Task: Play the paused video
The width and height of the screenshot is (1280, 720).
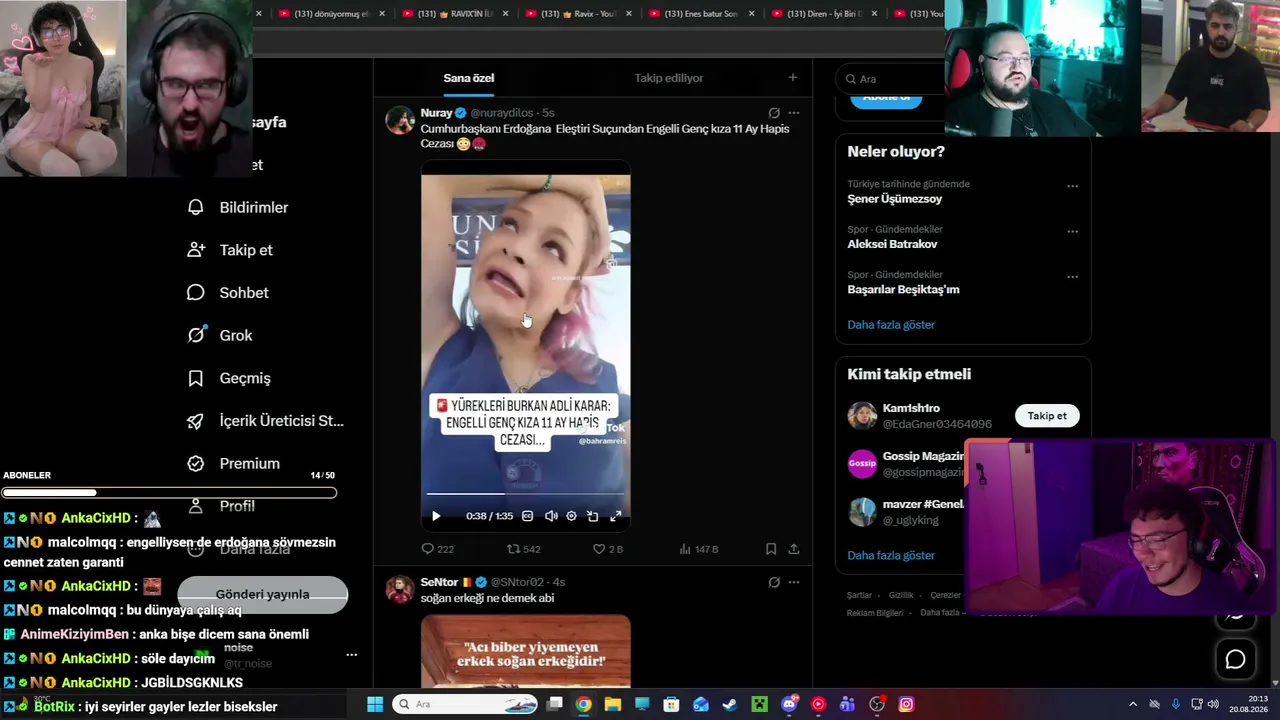Action: [436, 516]
